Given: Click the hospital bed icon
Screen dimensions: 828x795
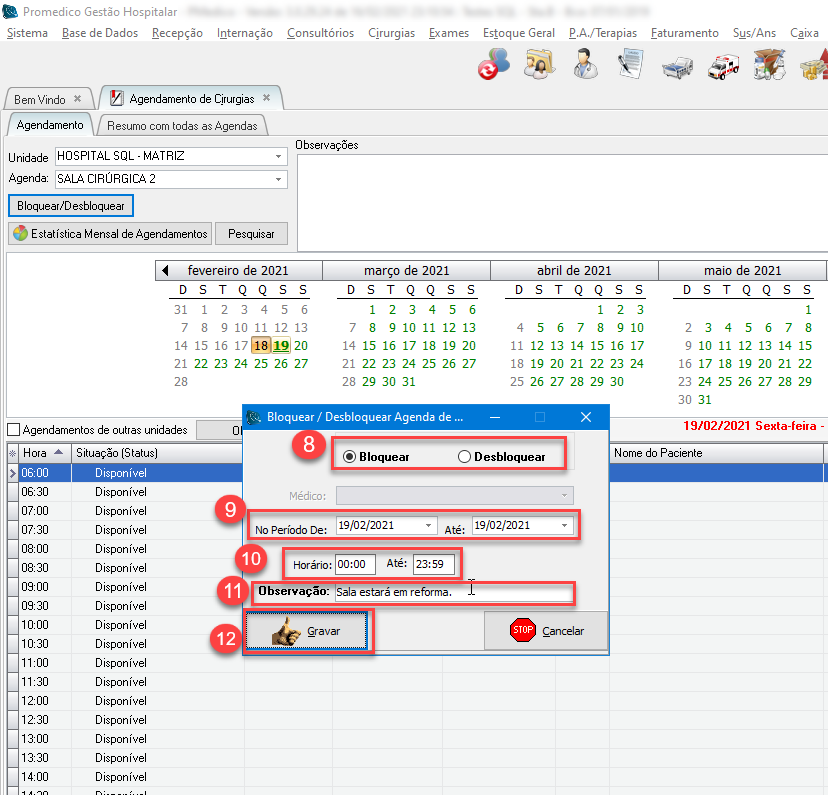Looking at the screenshot, I should (678, 67).
